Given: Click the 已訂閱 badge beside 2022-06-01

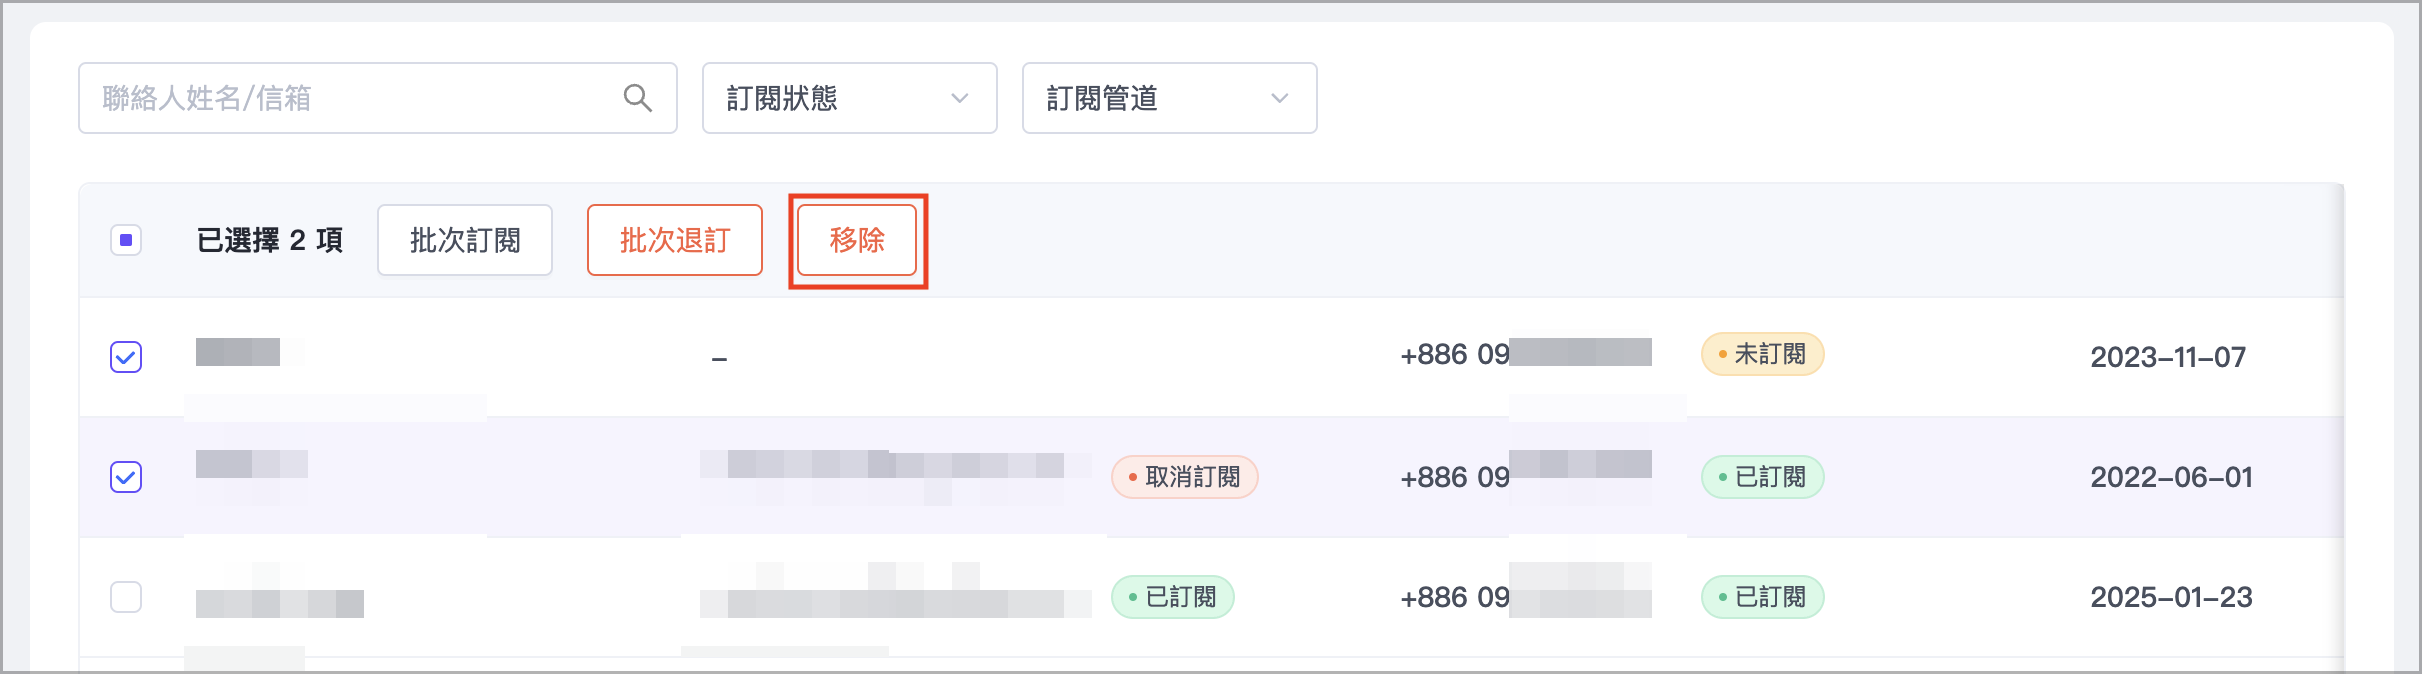Looking at the screenshot, I should (1762, 477).
